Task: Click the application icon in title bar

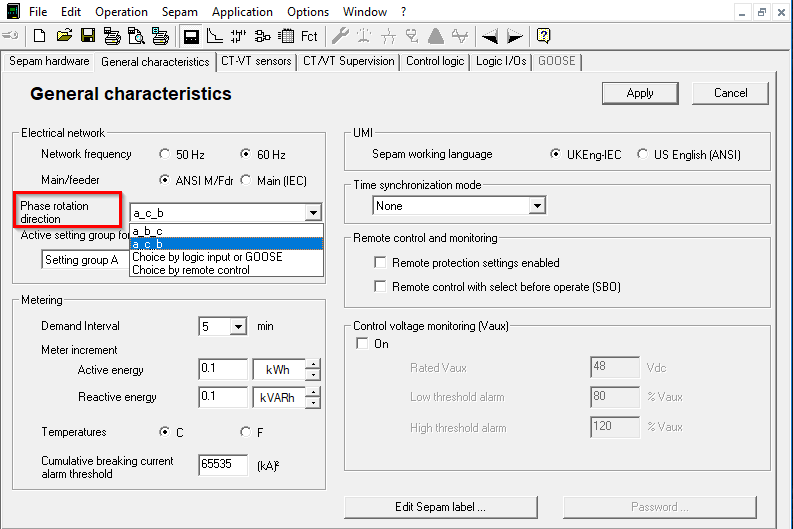Action: [13, 11]
